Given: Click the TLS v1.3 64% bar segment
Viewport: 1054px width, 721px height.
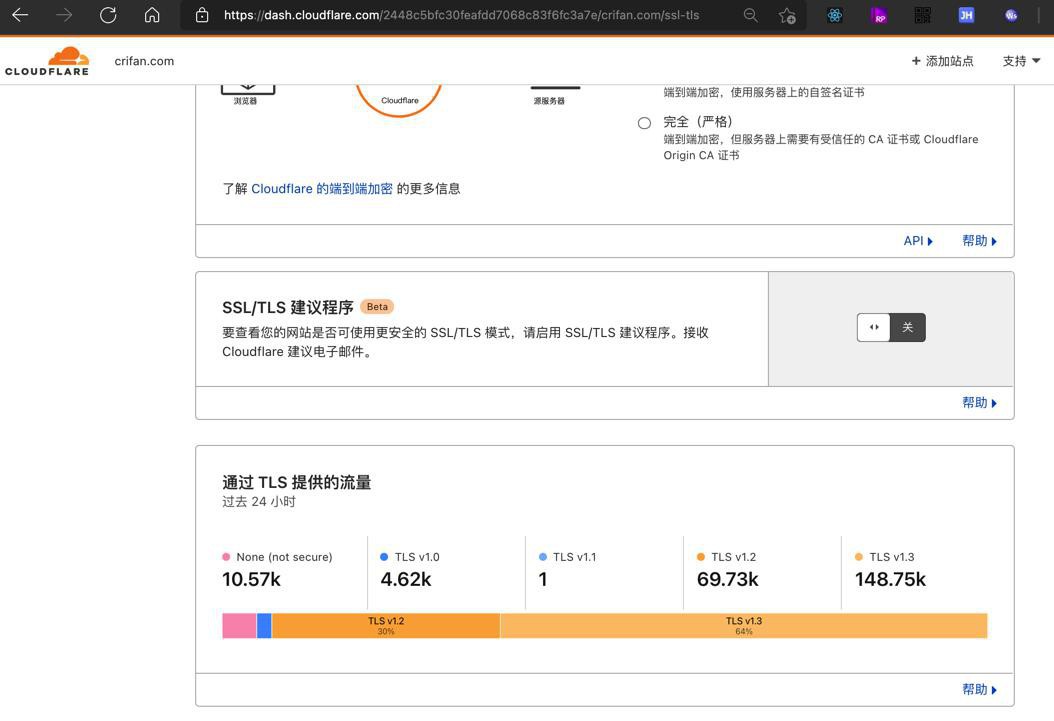Looking at the screenshot, I should point(743,626).
